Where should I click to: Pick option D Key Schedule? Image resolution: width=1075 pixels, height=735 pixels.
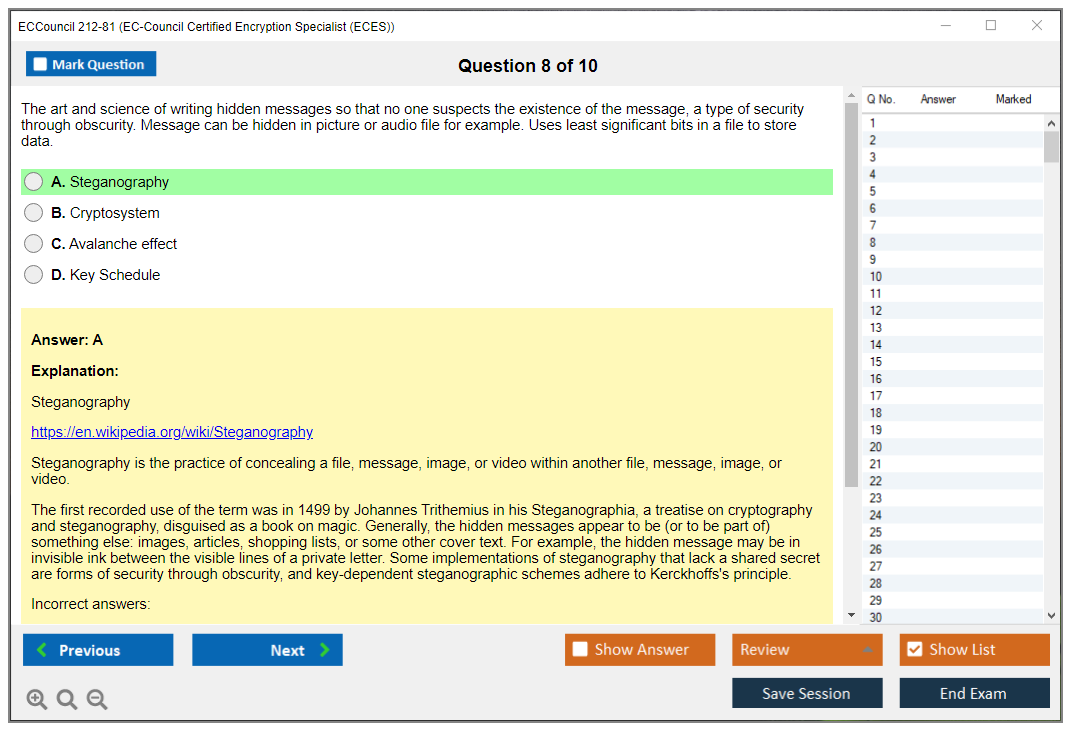(34, 275)
